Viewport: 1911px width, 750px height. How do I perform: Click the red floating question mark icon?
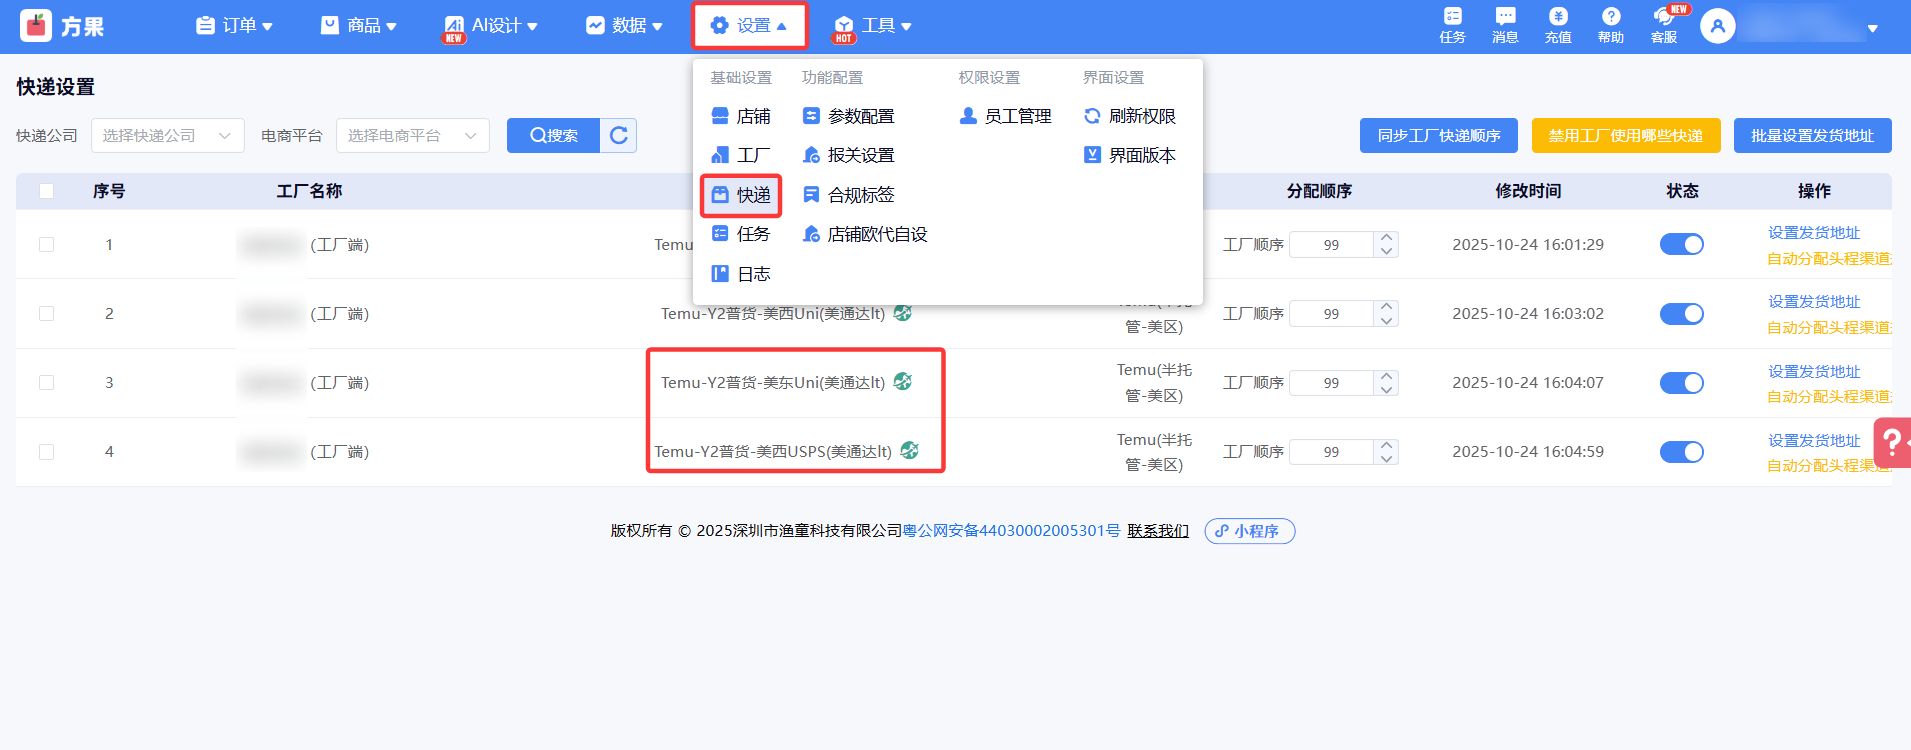click(1892, 442)
